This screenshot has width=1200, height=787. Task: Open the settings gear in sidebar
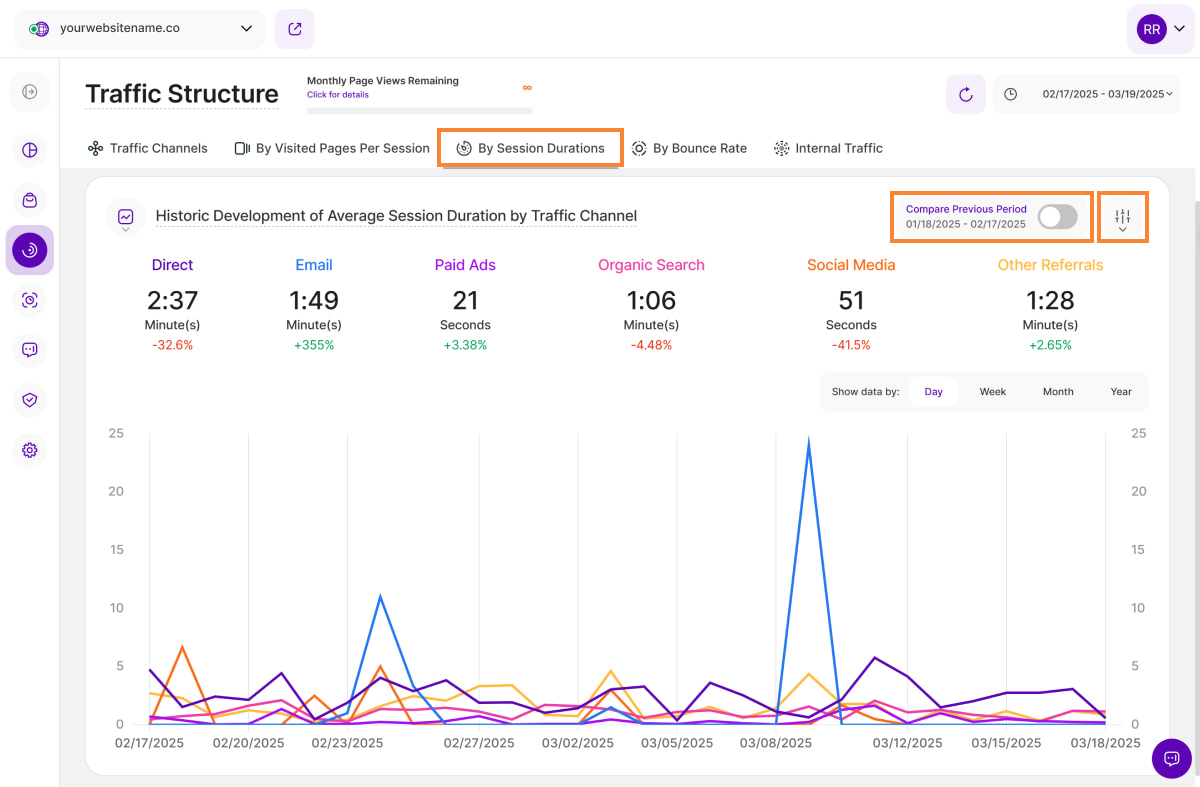[30, 450]
